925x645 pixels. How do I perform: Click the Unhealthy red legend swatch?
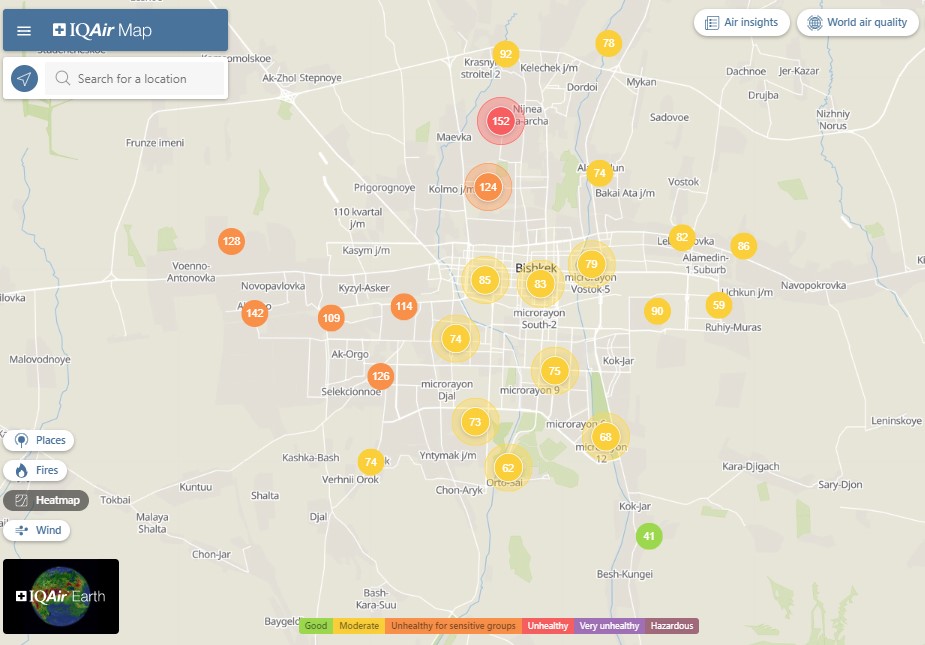point(549,626)
